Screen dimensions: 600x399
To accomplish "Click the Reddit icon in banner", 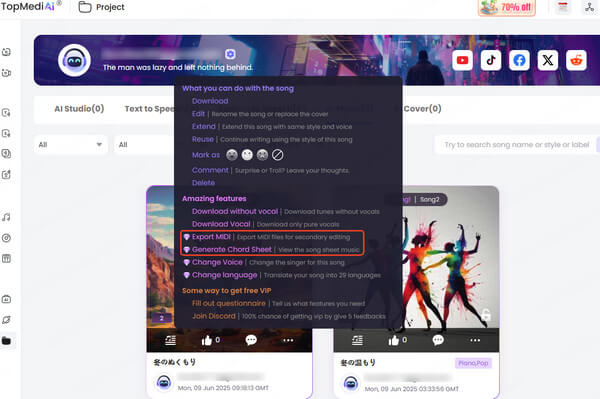I will tap(576, 60).
